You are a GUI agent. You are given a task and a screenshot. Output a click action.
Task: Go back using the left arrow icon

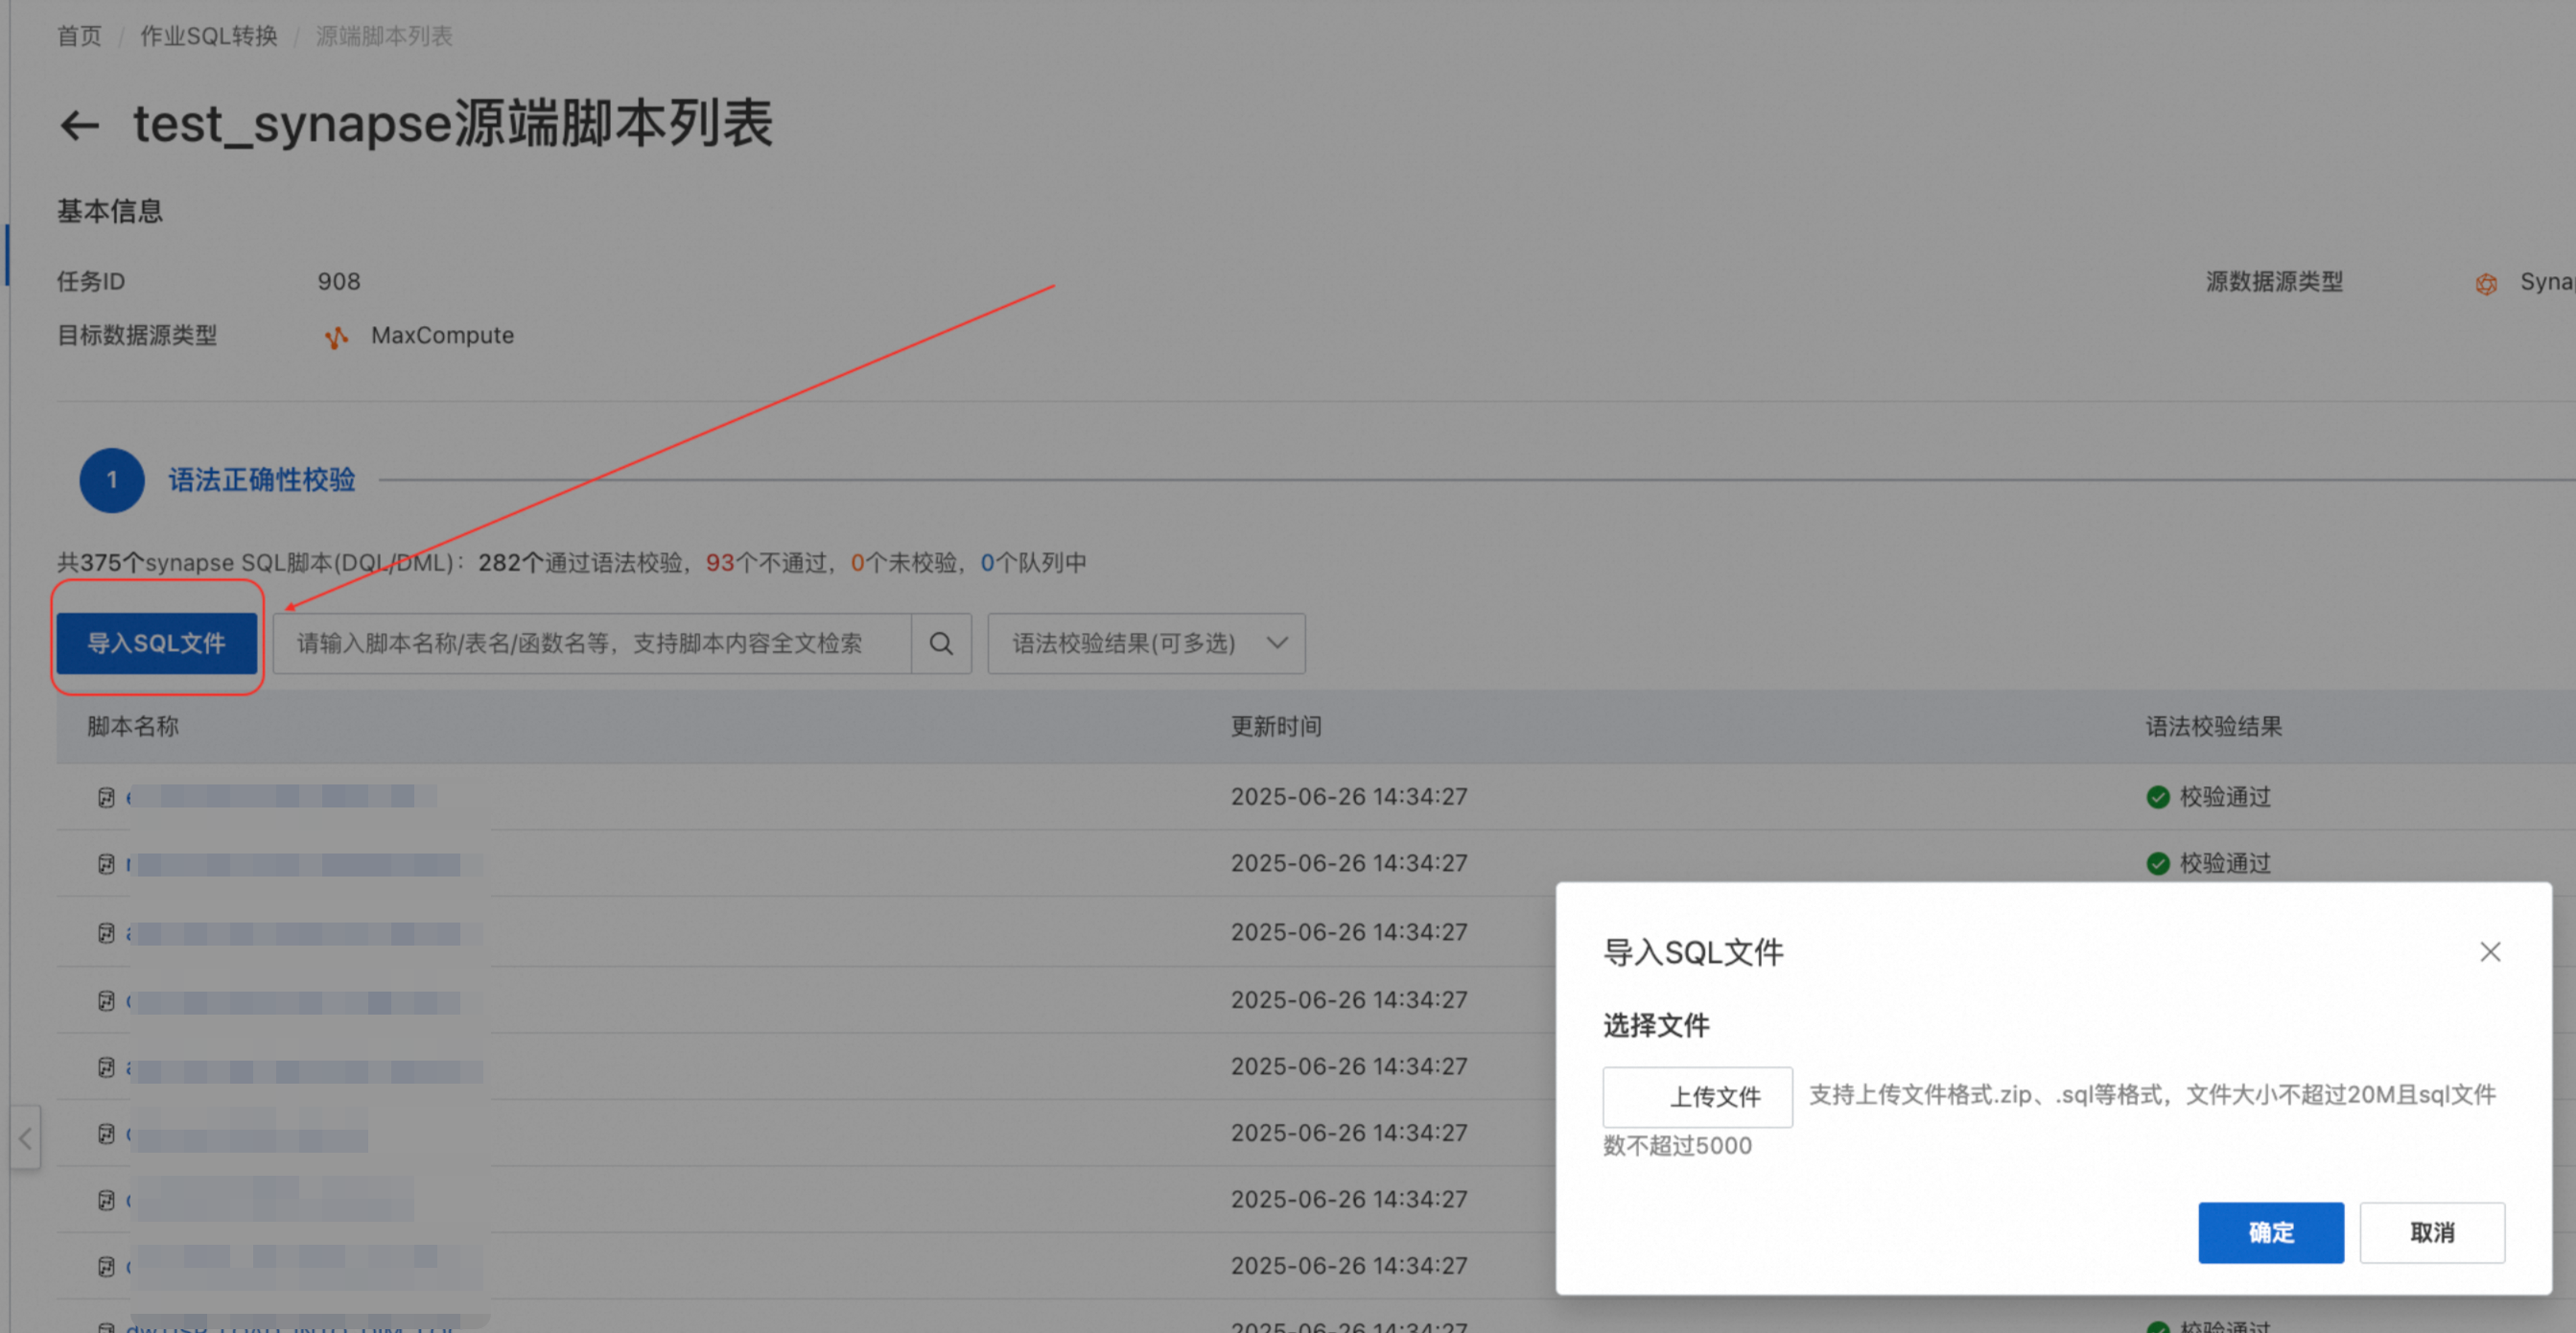pyautogui.click(x=79, y=126)
